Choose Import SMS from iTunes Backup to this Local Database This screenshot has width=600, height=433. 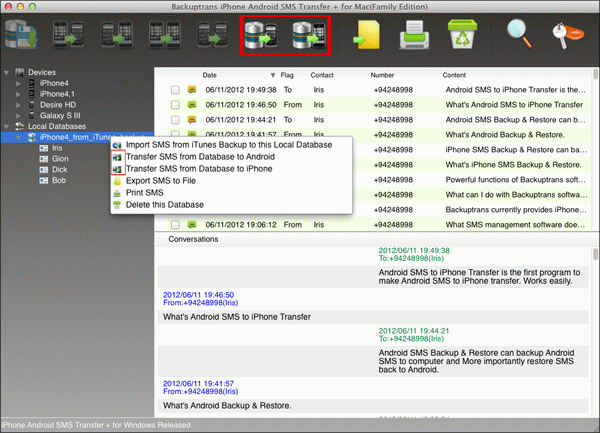pos(229,145)
